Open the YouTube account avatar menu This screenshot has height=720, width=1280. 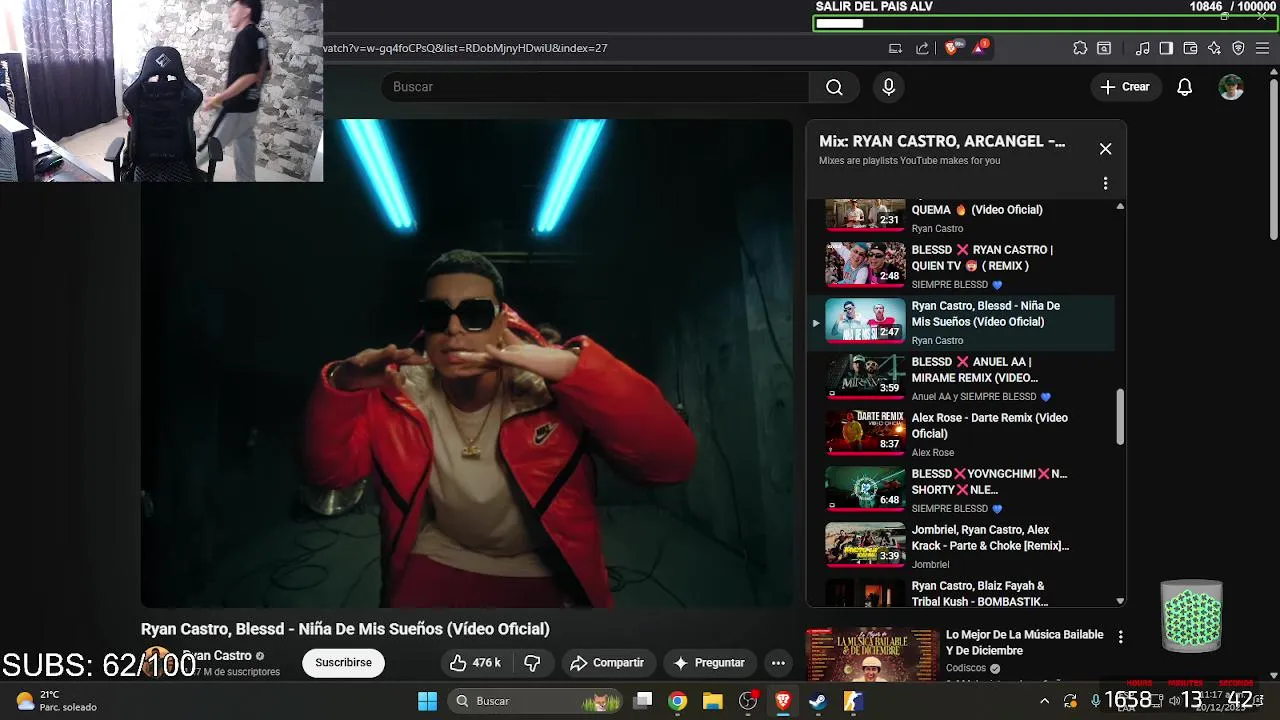tap(1231, 87)
